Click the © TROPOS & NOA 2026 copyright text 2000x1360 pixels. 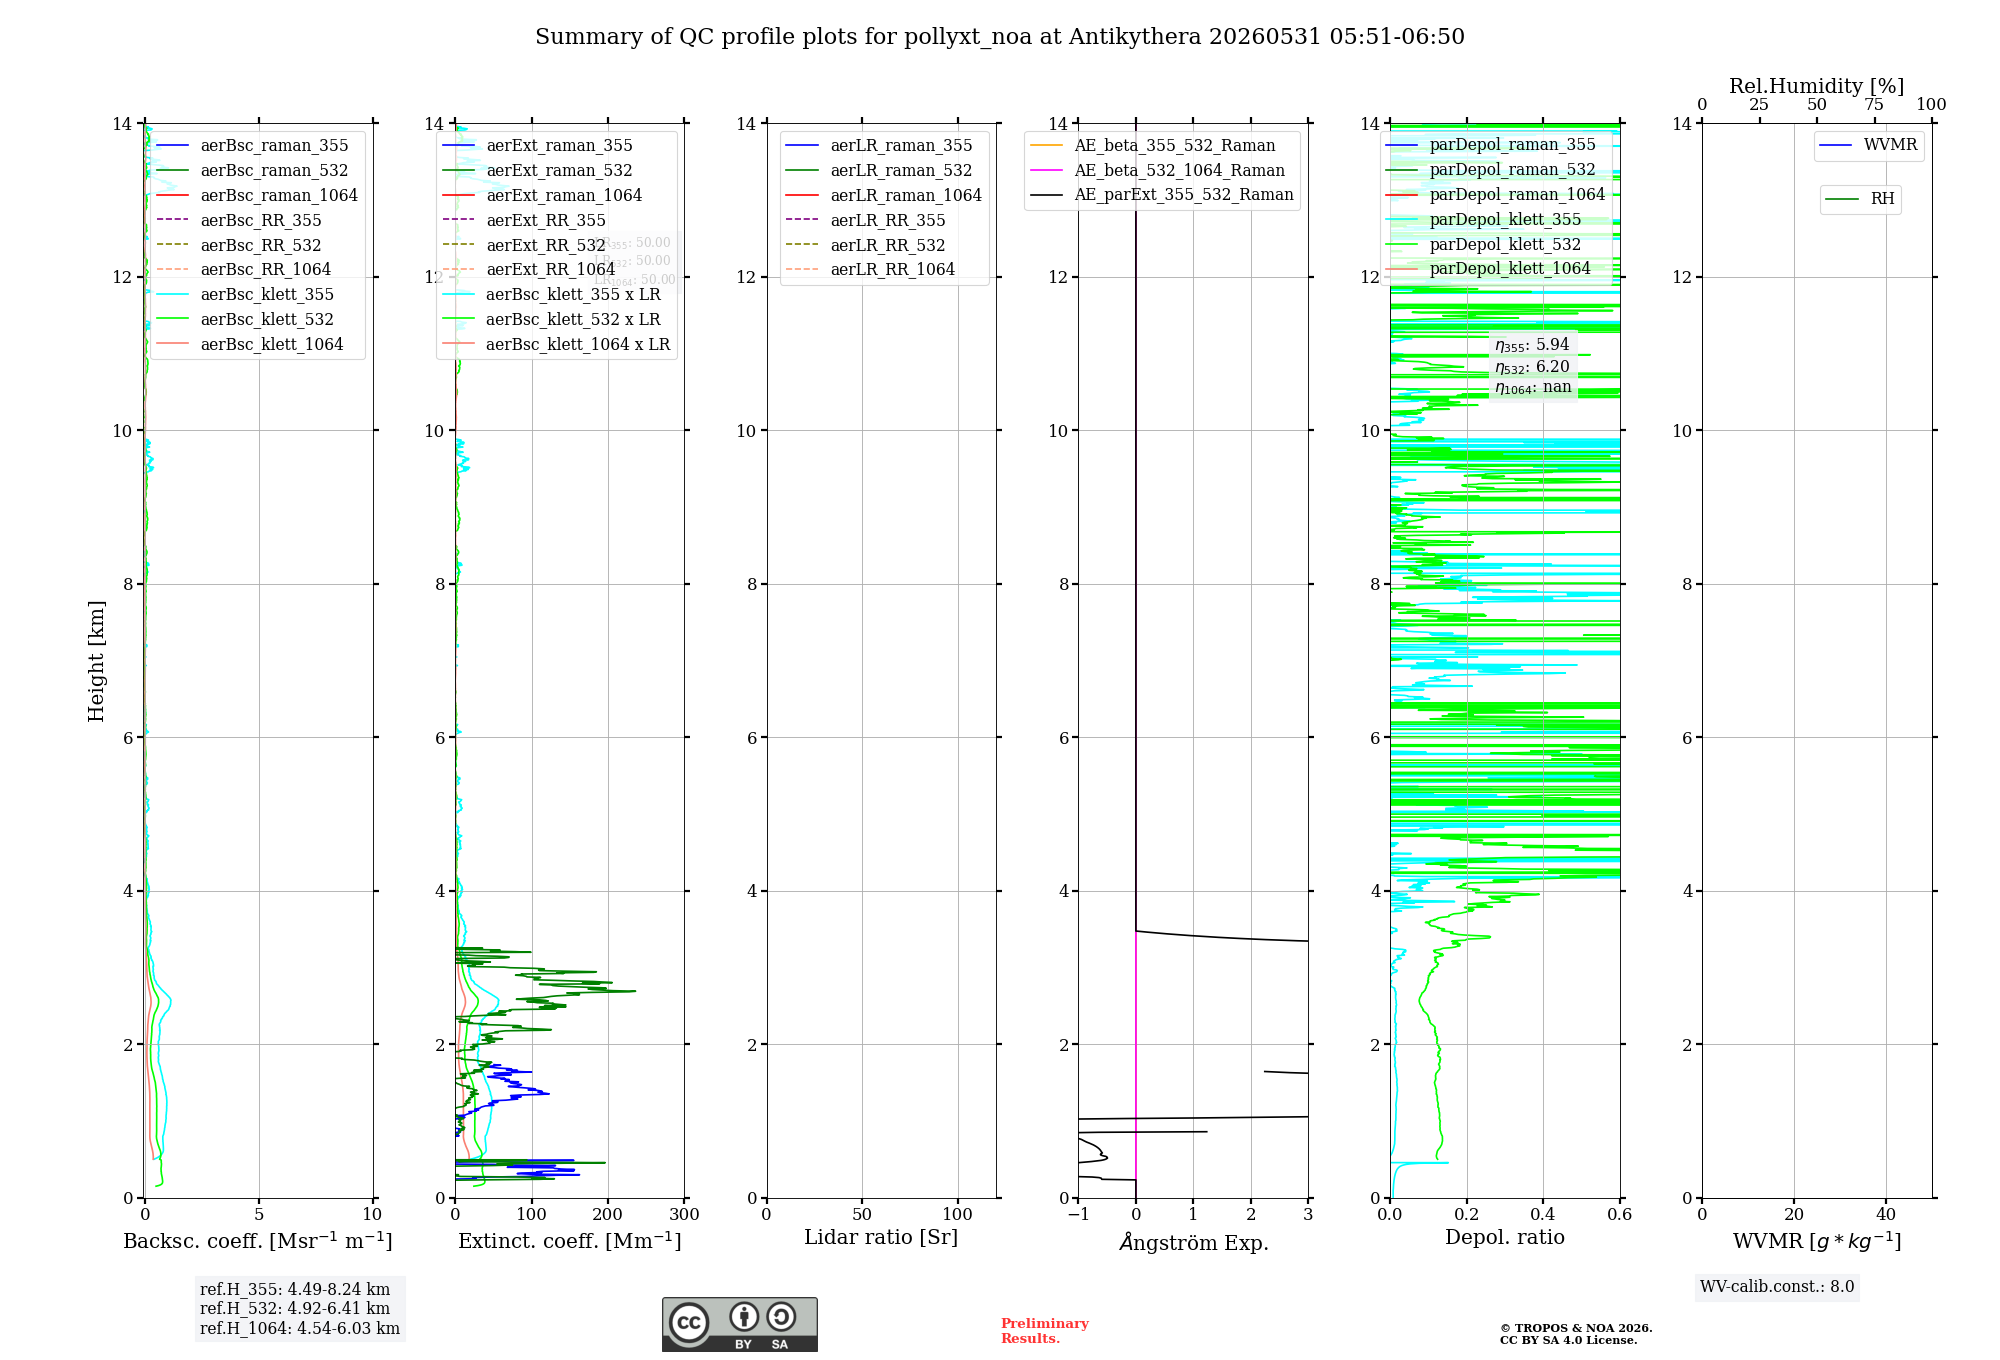tap(1576, 1328)
